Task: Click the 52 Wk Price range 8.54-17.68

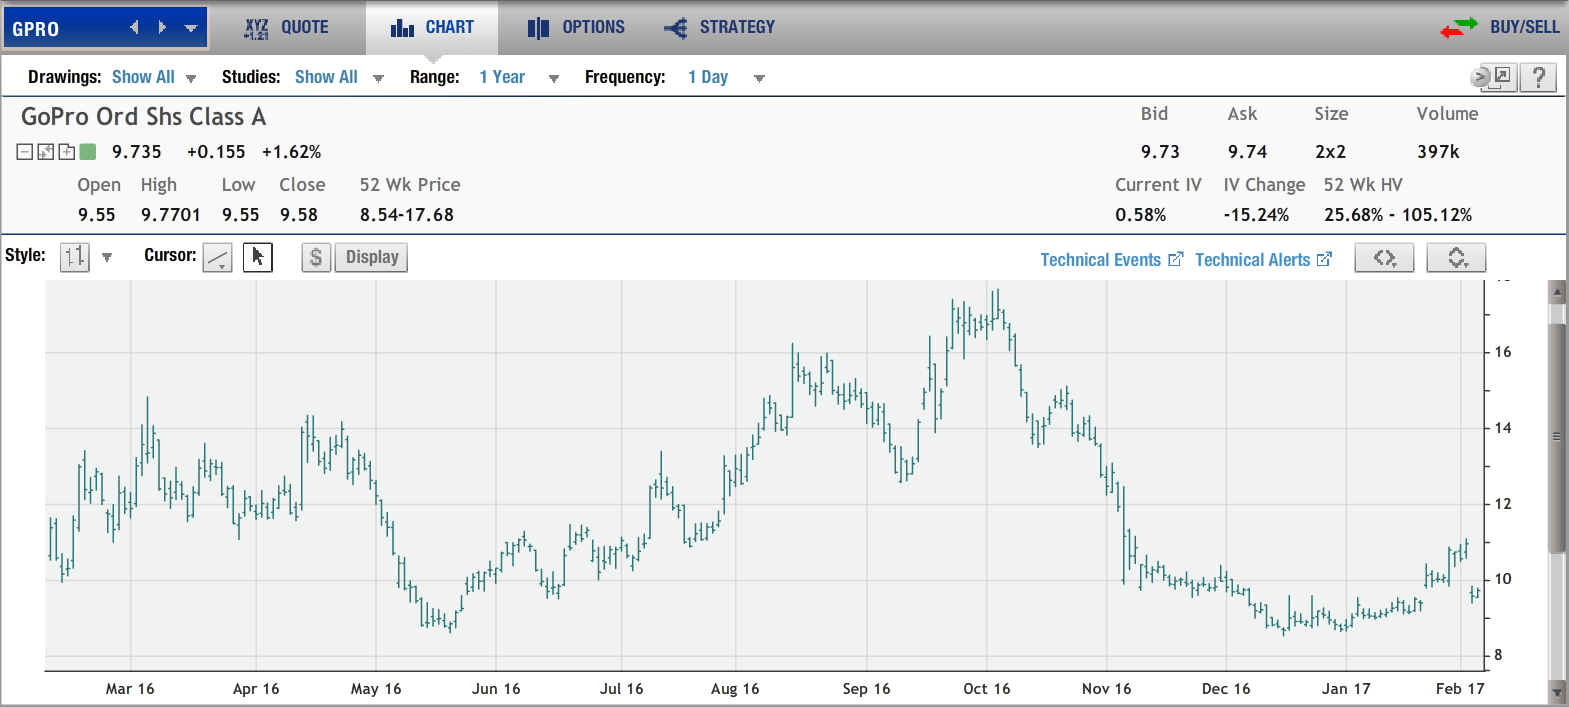Action: pyautogui.click(x=407, y=215)
